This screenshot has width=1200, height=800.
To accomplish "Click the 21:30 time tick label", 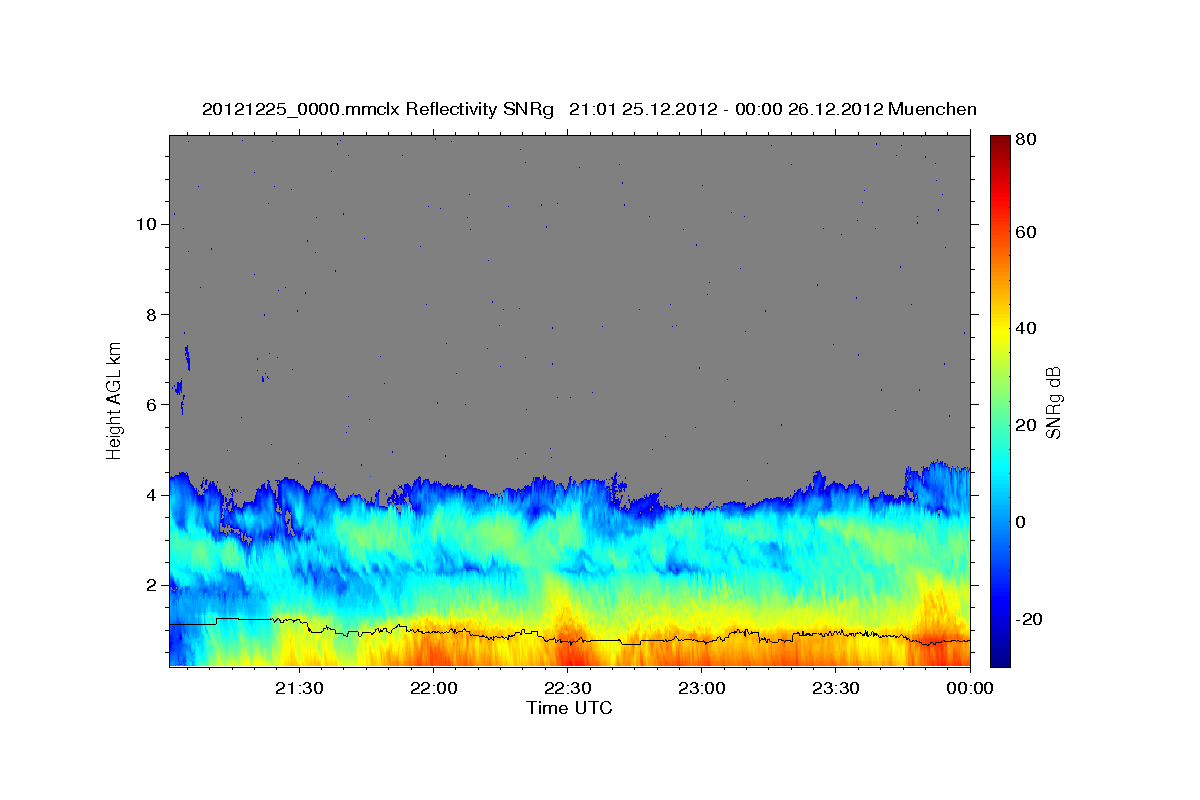I will 299,688.
